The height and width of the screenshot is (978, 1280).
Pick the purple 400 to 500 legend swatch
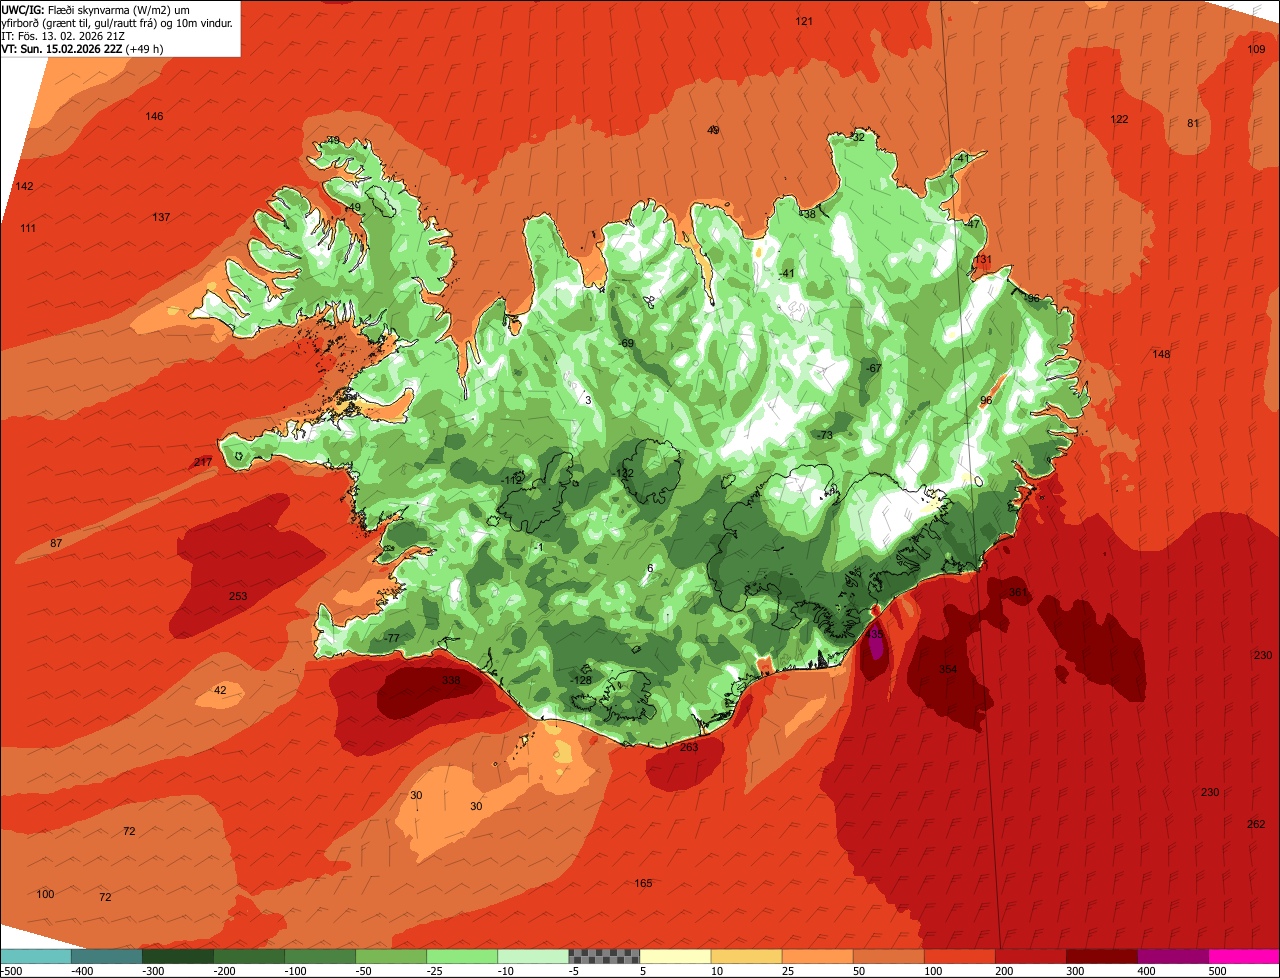[x=1172, y=956]
